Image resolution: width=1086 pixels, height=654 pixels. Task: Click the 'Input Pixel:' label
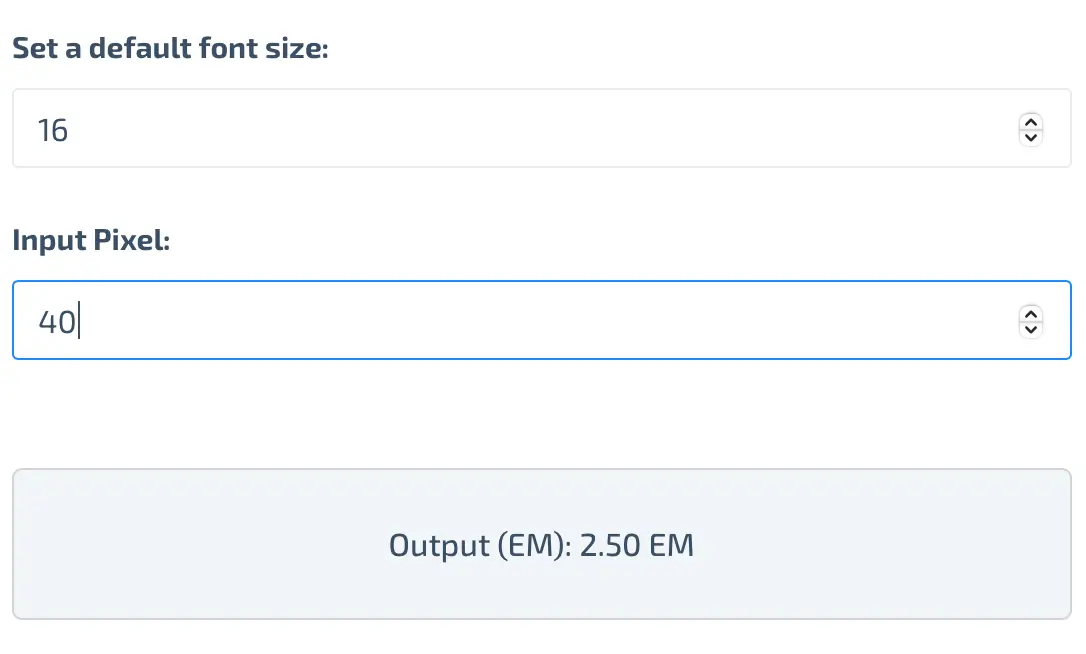pyautogui.click(x=91, y=240)
